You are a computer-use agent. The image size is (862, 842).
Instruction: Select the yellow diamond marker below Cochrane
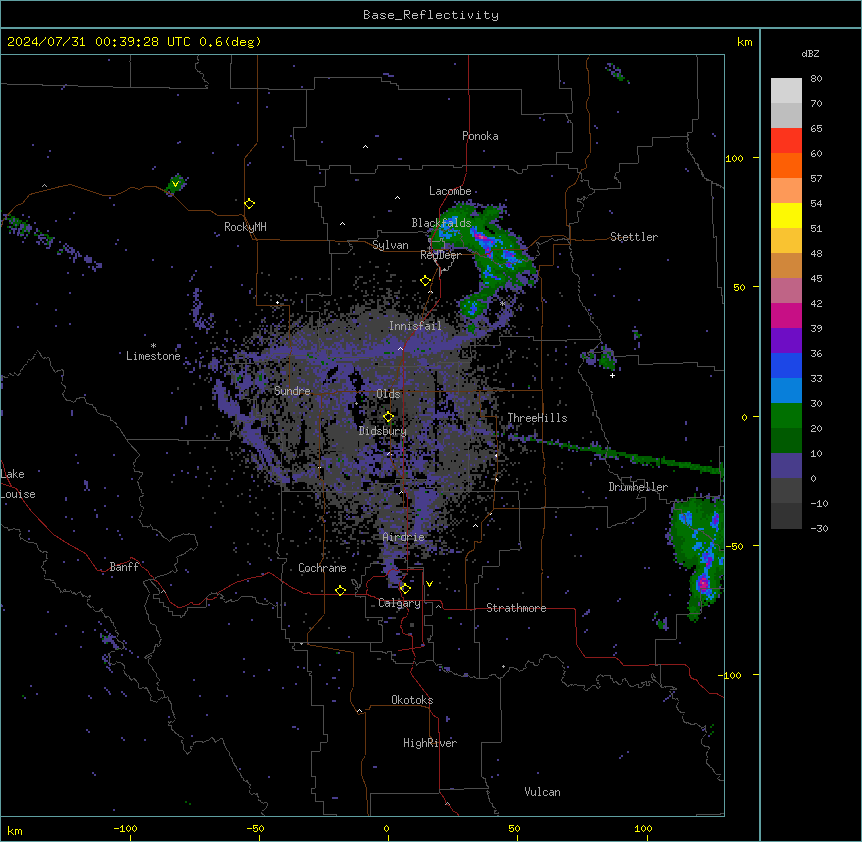coord(340,590)
